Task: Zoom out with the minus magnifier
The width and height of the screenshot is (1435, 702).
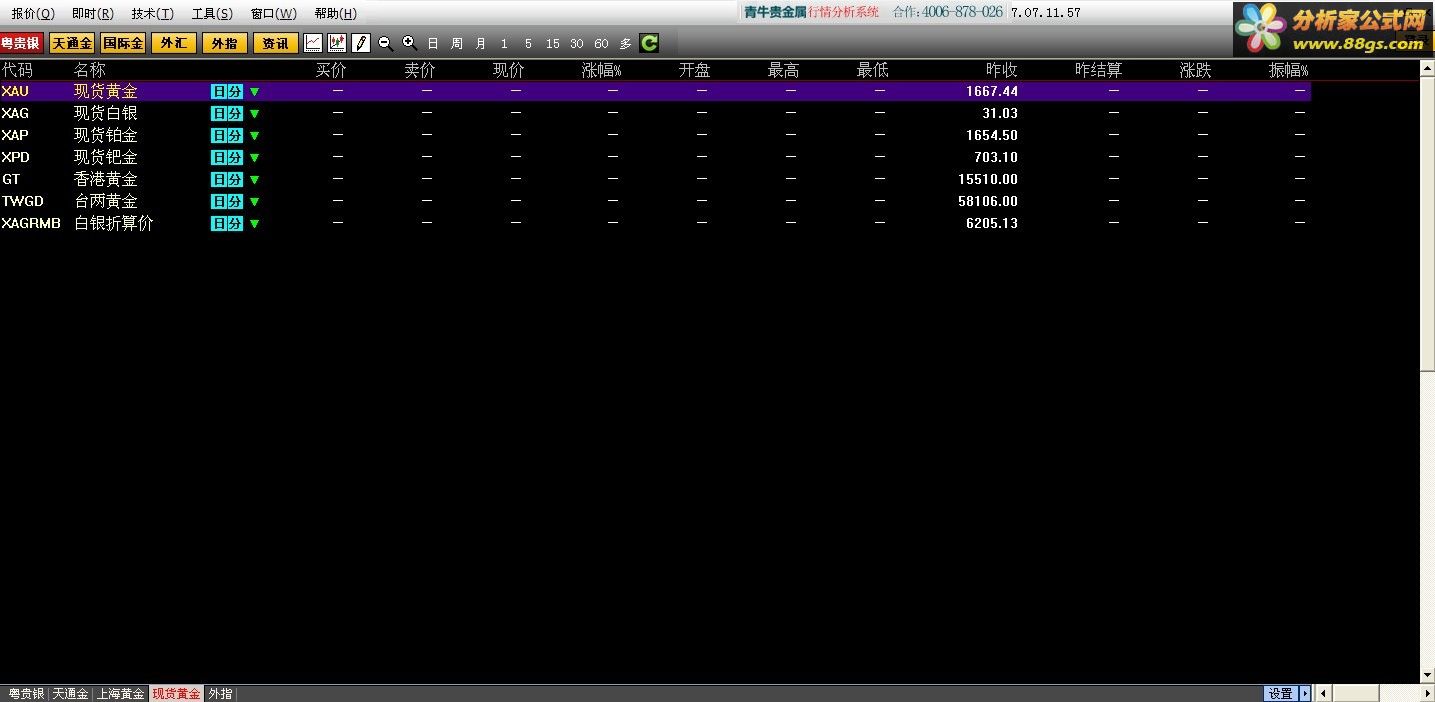Action: coord(385,43)
